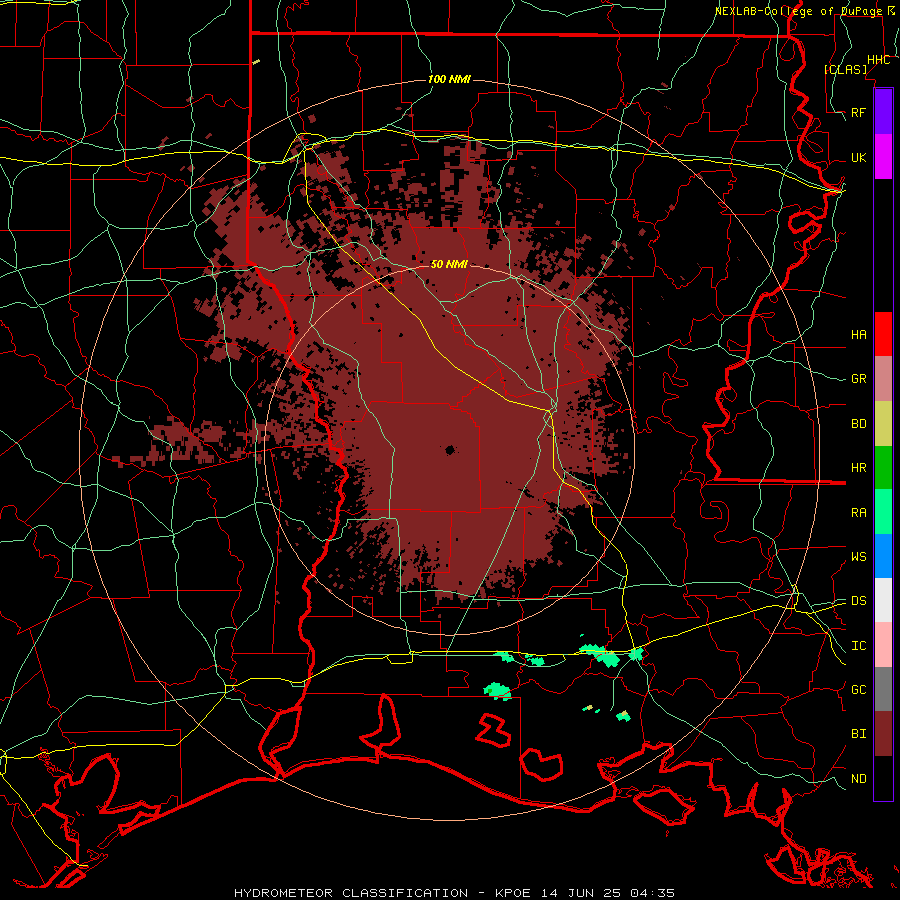This screenshot has height=900, width=900.
Task: Click the WS label in legend
Action: click(858, 556)
